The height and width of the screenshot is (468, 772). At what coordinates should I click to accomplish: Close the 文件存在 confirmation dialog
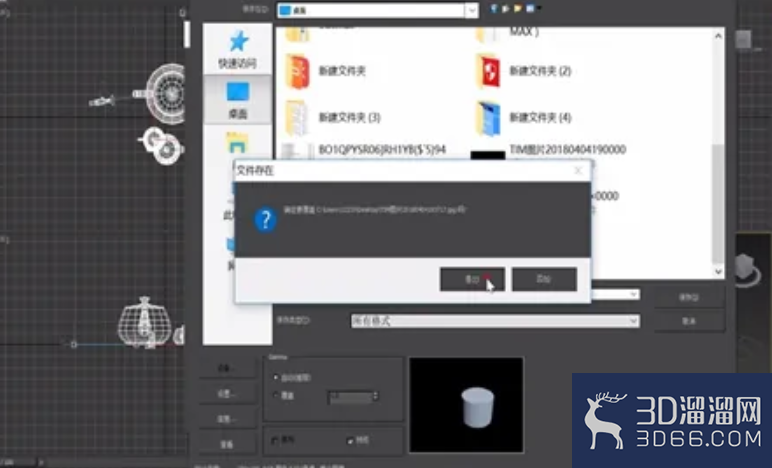579,170
